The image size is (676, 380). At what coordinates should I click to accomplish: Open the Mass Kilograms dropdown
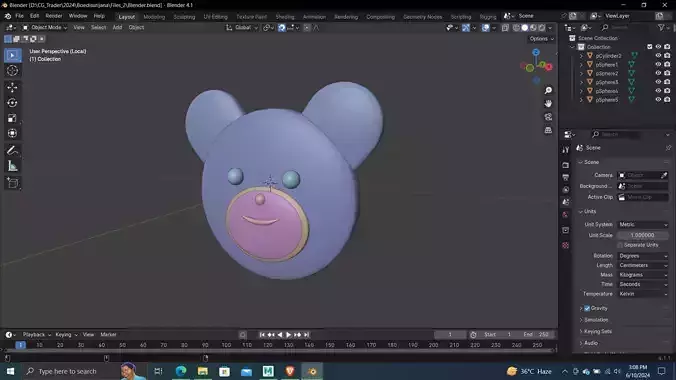pyautogui.click(x=643, y=275)
